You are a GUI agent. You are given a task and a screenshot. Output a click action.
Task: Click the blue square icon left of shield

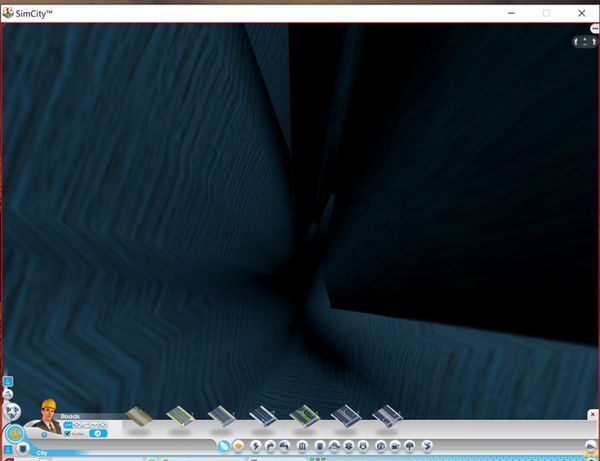pos(8,449)
